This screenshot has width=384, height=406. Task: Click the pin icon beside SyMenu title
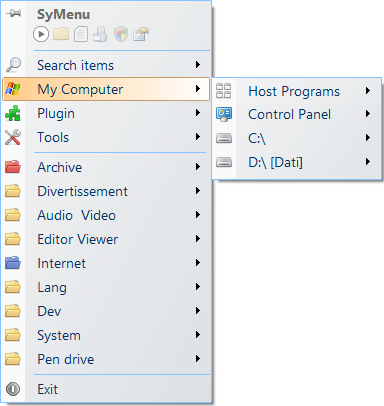tap(13, 14)
